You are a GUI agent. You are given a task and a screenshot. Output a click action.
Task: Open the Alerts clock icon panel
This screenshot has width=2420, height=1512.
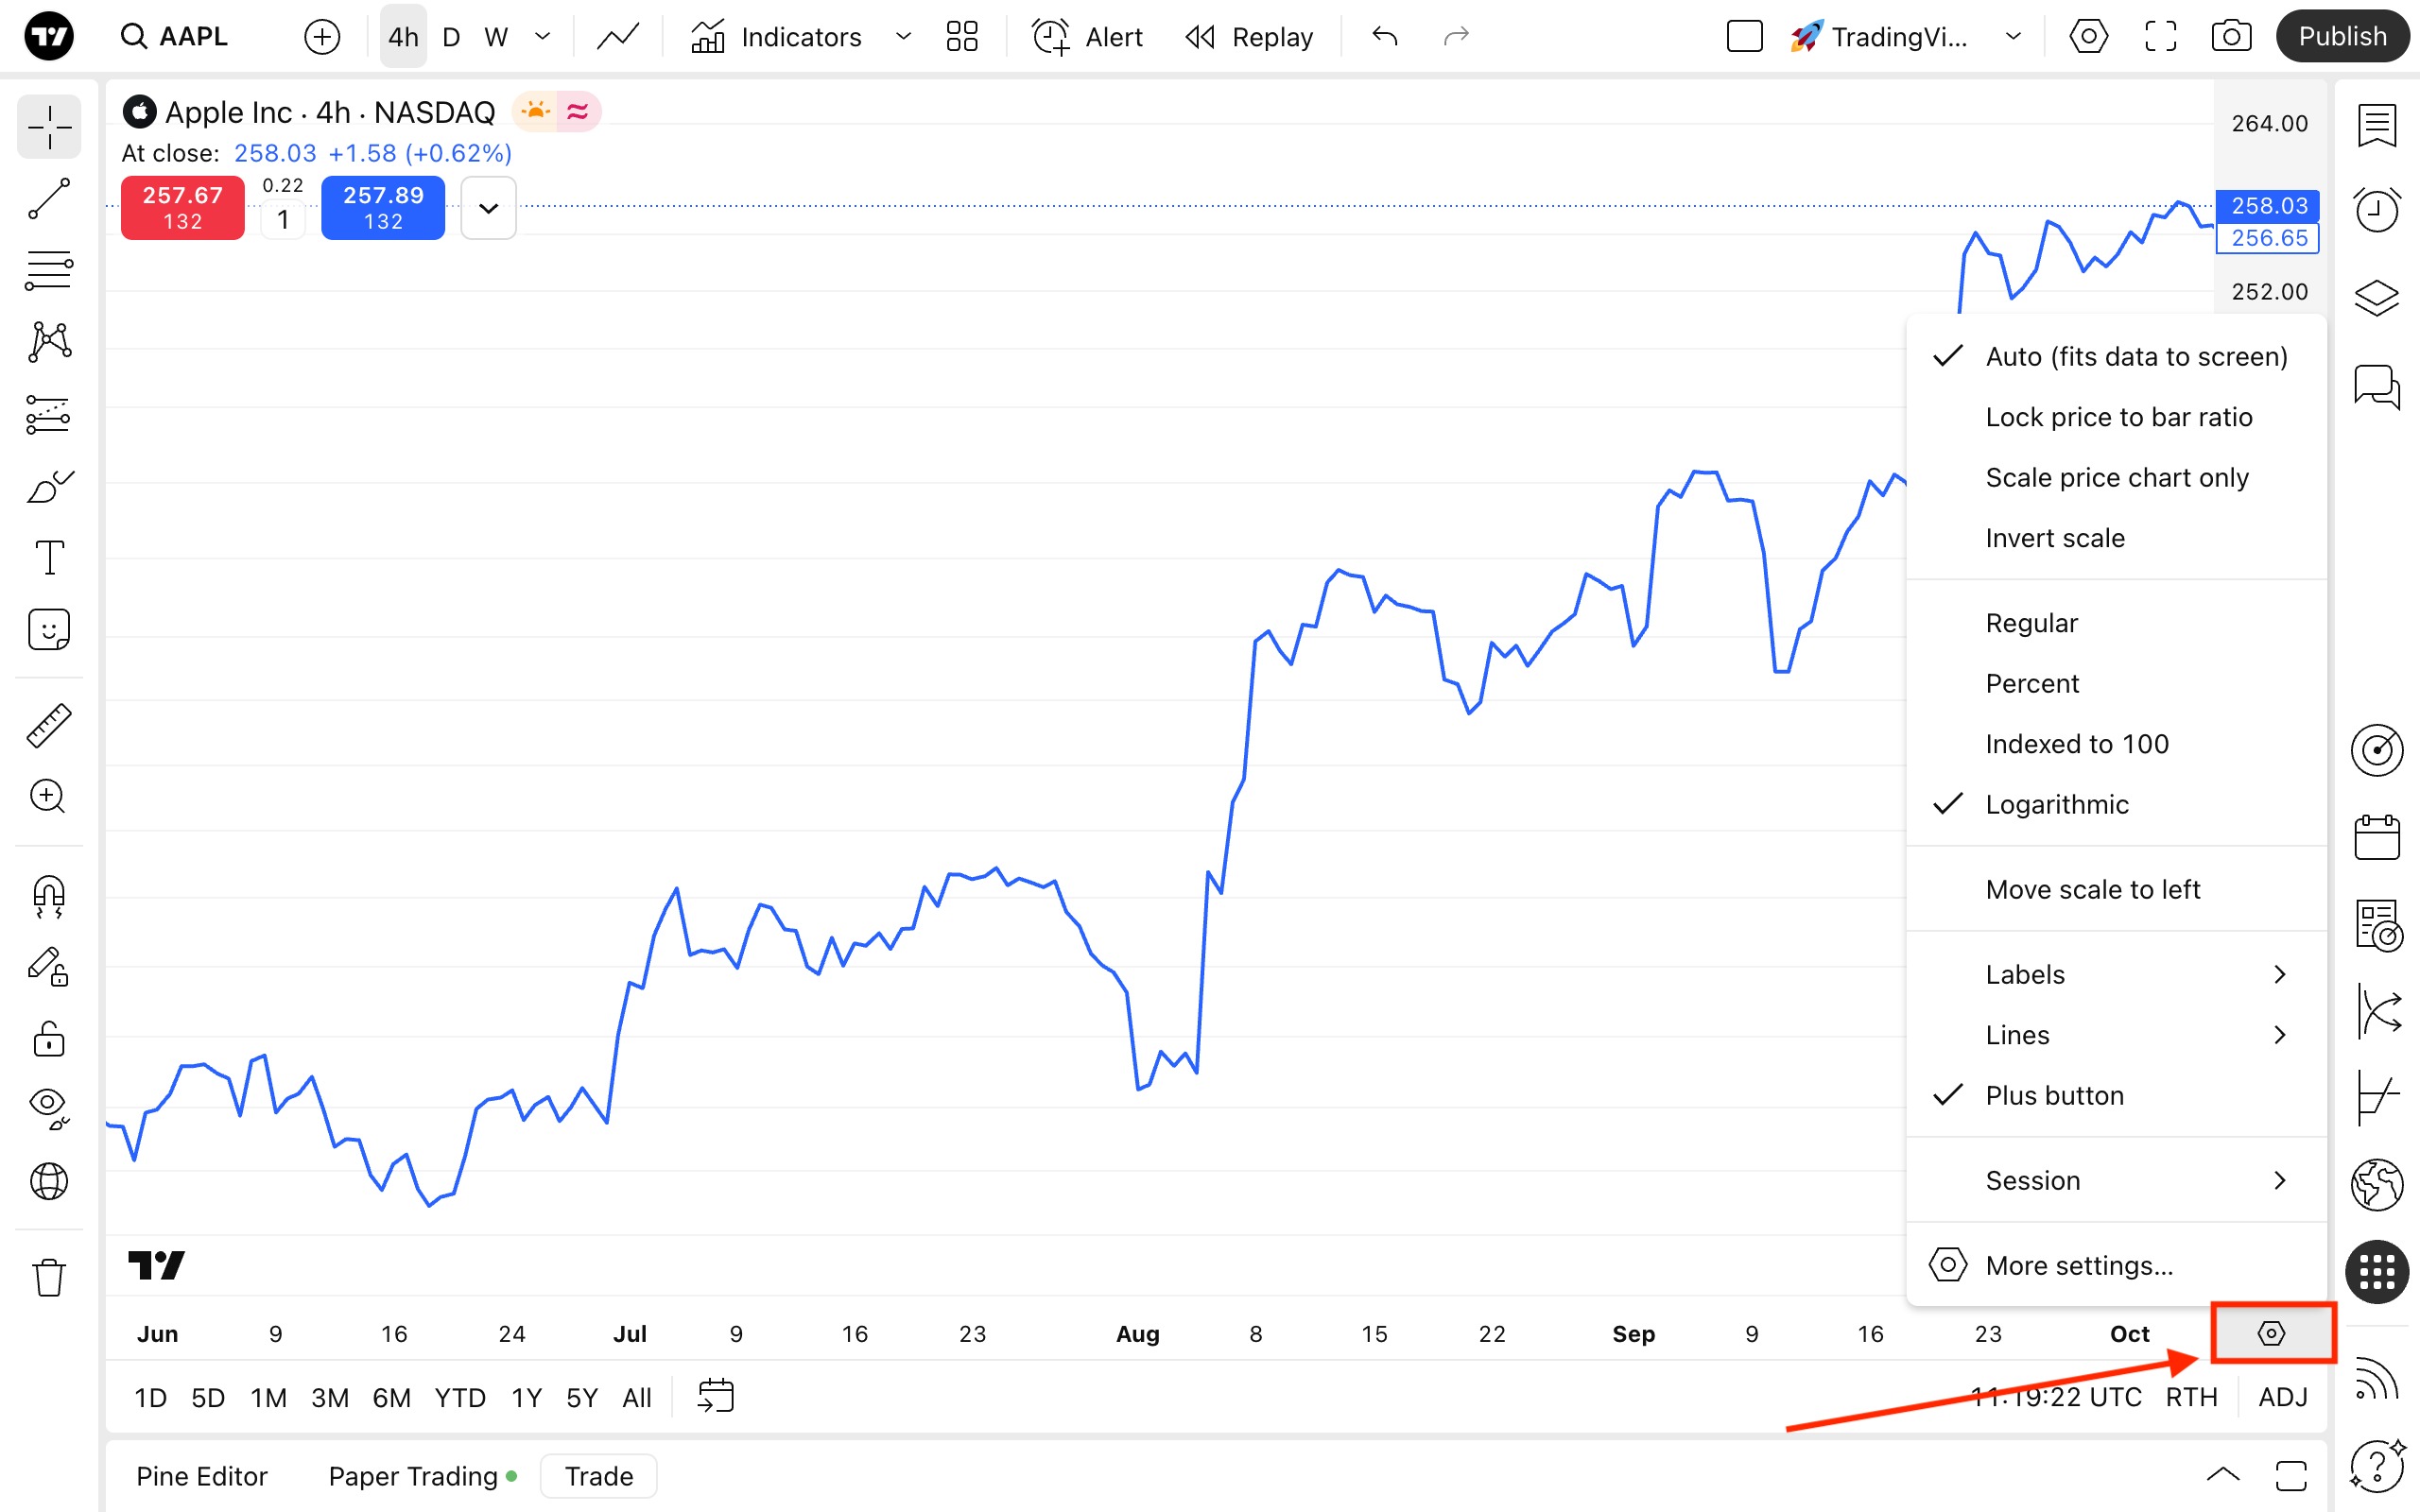click(2376, 210)
